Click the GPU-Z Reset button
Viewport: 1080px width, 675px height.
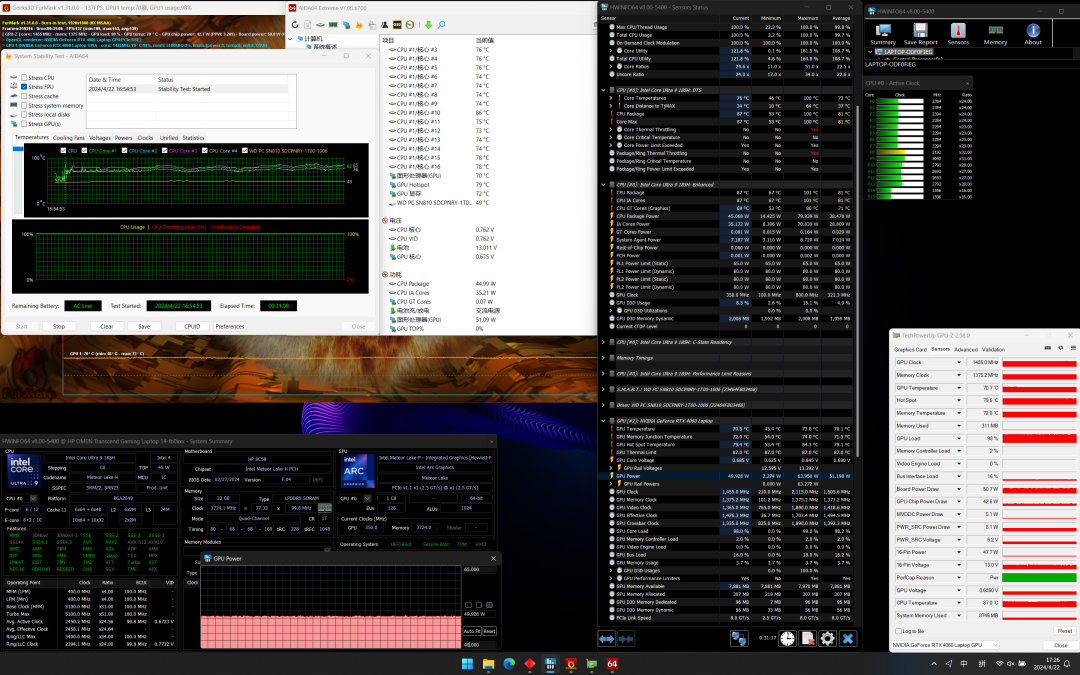[1064, 631]
